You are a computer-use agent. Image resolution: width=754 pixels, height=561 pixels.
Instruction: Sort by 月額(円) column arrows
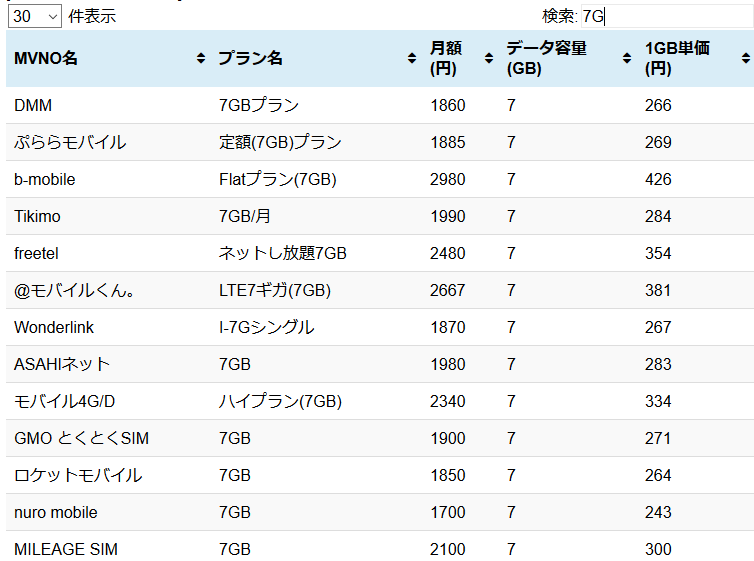tap(489, 59)
